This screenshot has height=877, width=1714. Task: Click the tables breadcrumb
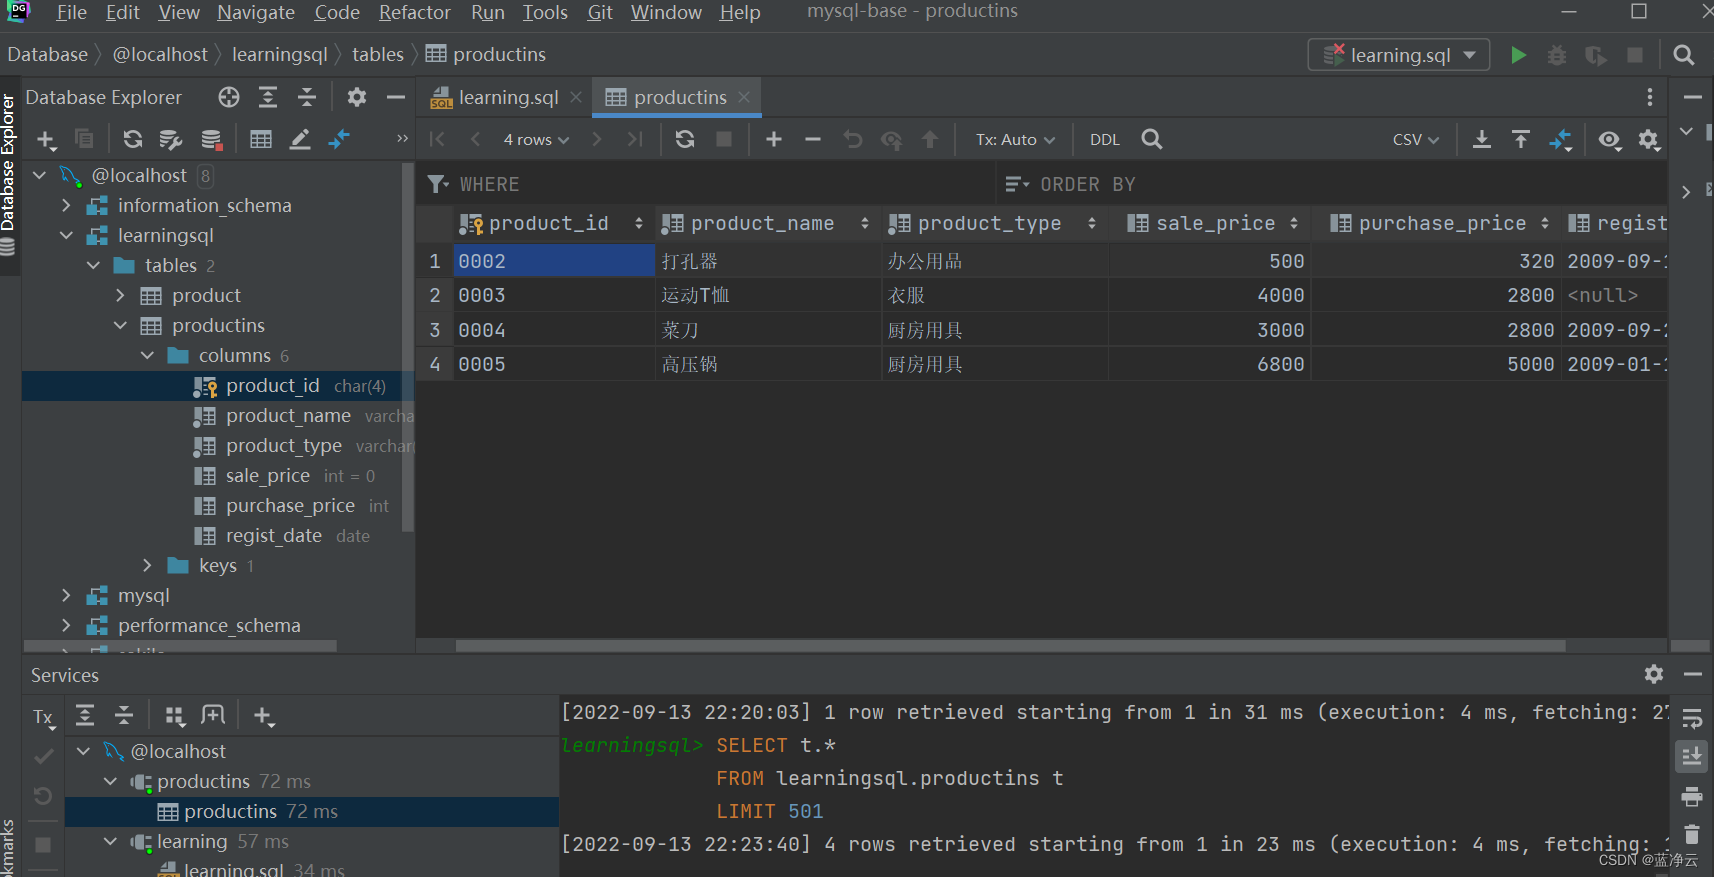[377, 54]
